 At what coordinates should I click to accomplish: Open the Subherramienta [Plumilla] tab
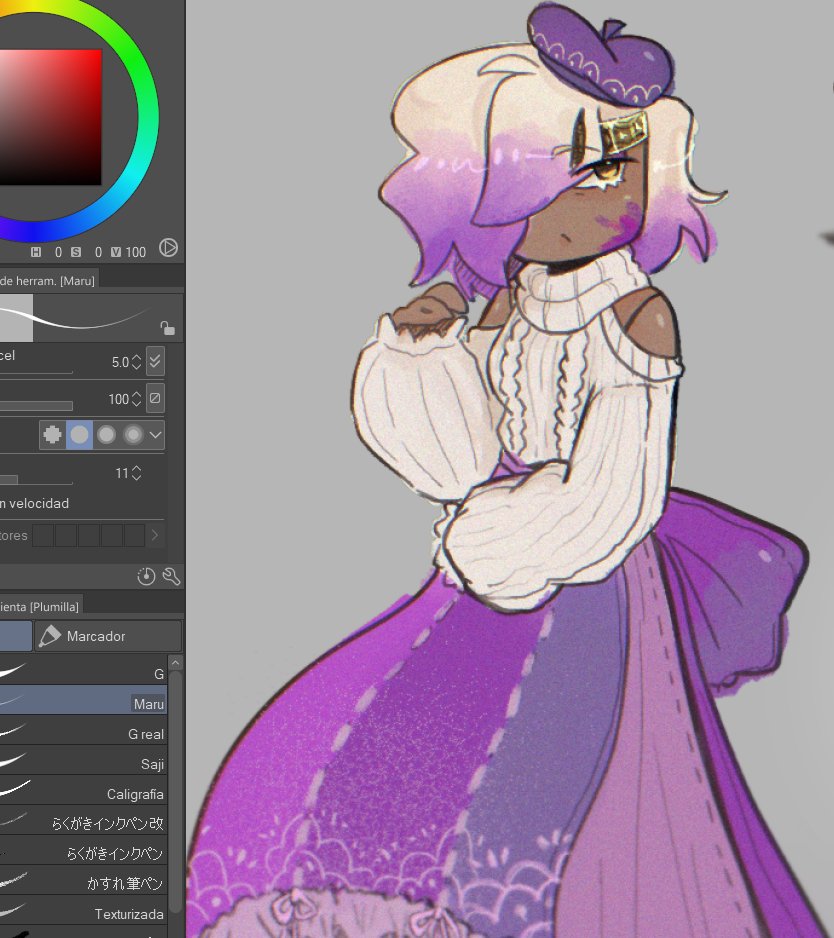click(40, 605)
